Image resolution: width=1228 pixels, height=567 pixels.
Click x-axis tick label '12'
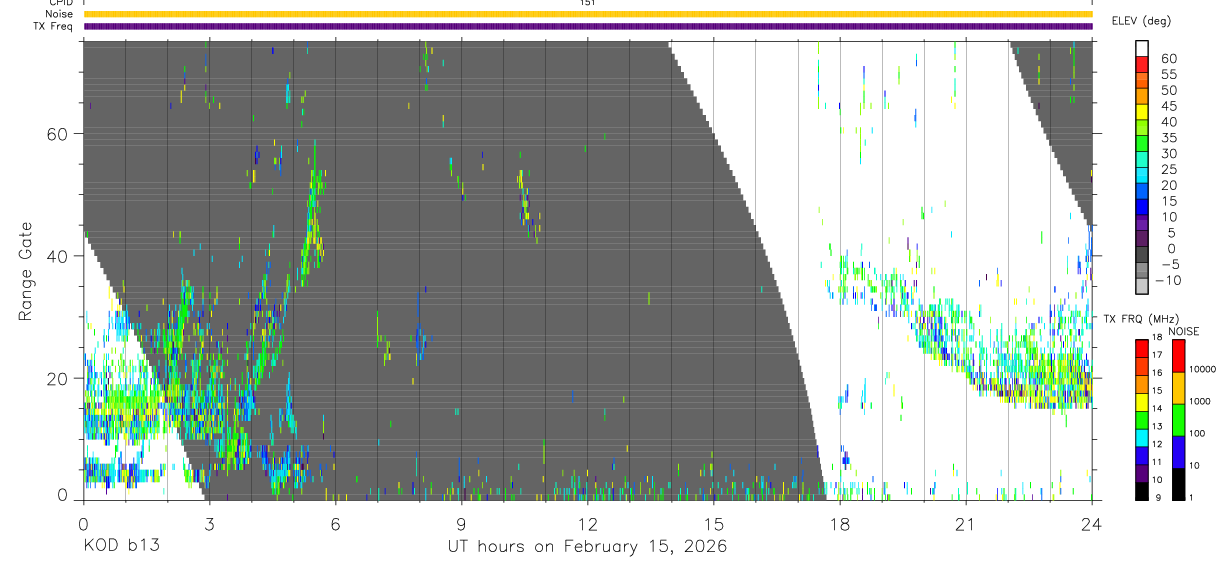pos(588,523)
